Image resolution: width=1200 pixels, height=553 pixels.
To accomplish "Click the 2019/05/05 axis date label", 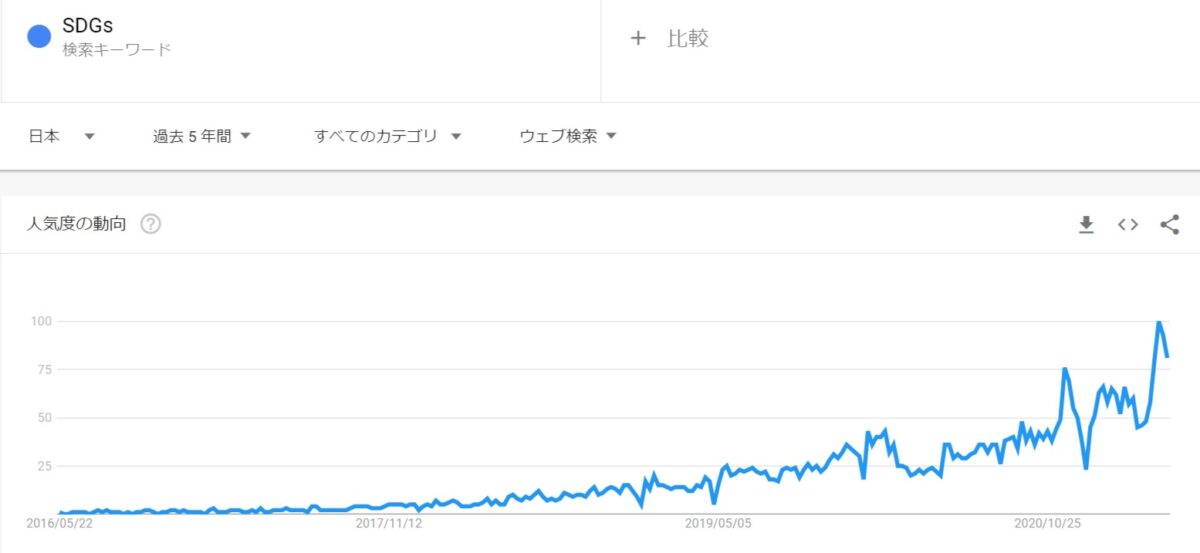I will [x=718, y=522].
